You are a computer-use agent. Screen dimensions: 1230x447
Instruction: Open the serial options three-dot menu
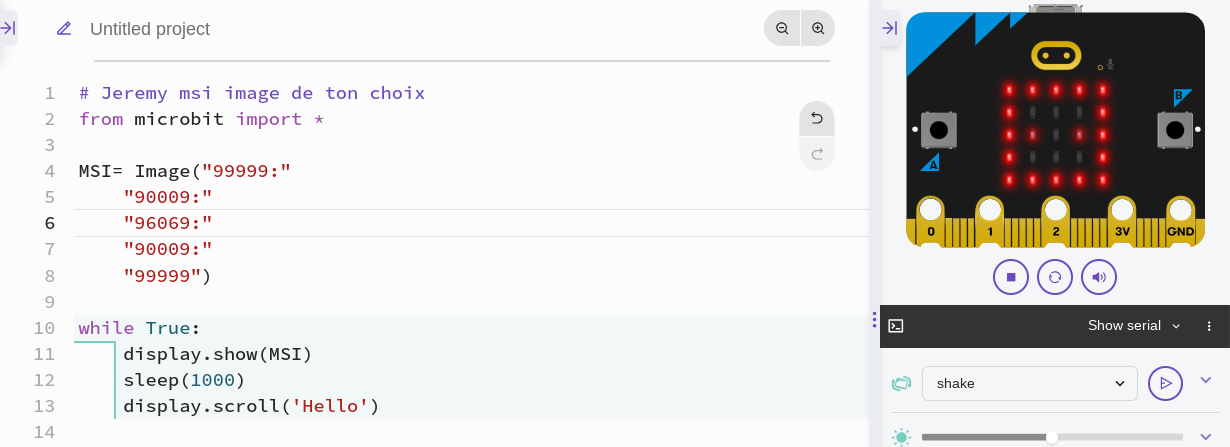pos(1209,326)
